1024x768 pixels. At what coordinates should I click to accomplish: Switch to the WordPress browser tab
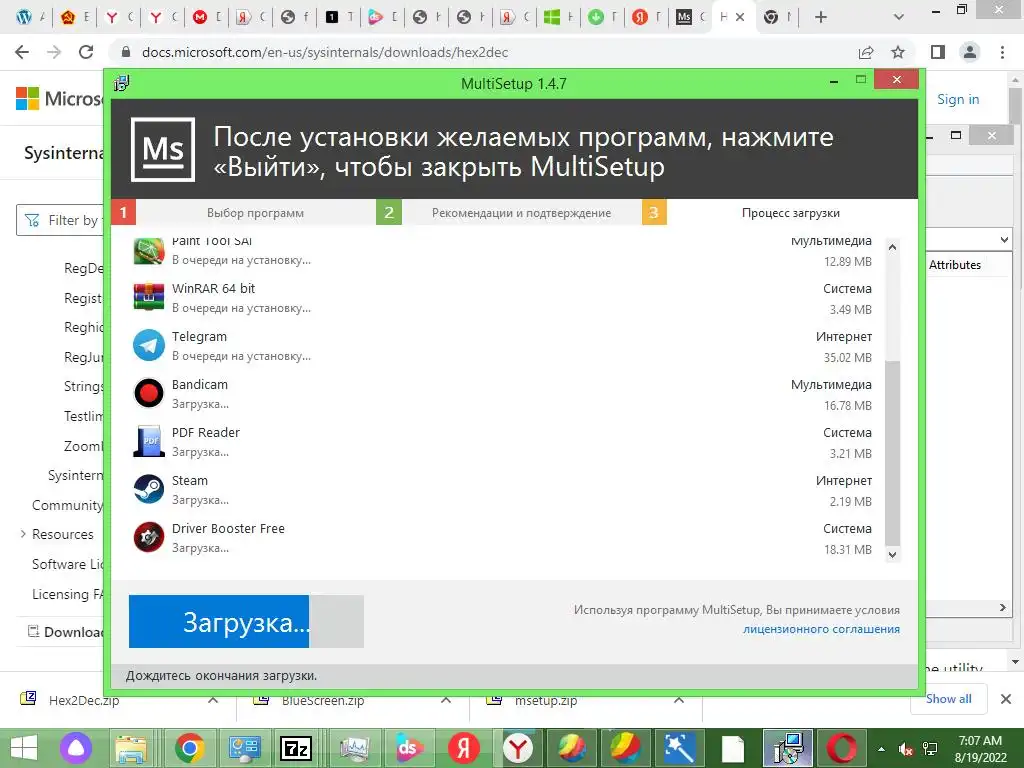tap(31, 17)
